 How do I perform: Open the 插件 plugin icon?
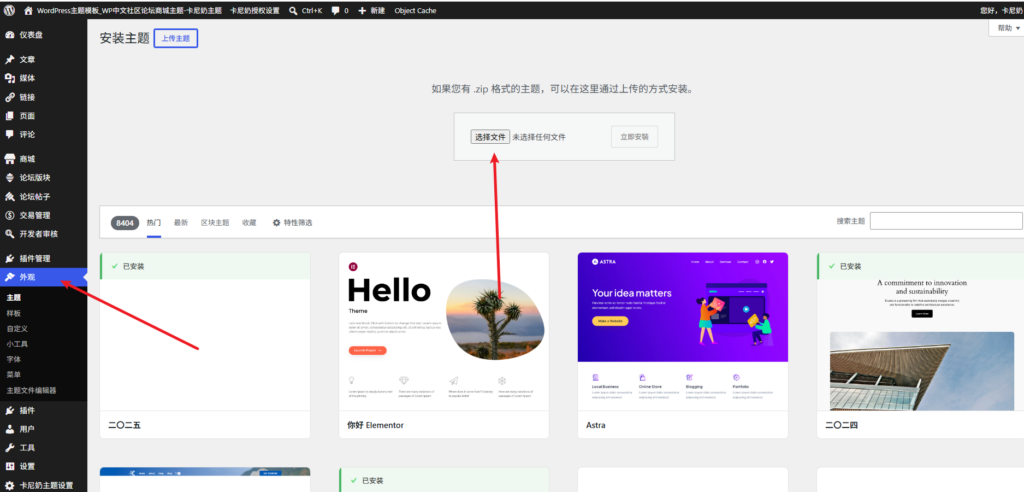pos(10,411)
